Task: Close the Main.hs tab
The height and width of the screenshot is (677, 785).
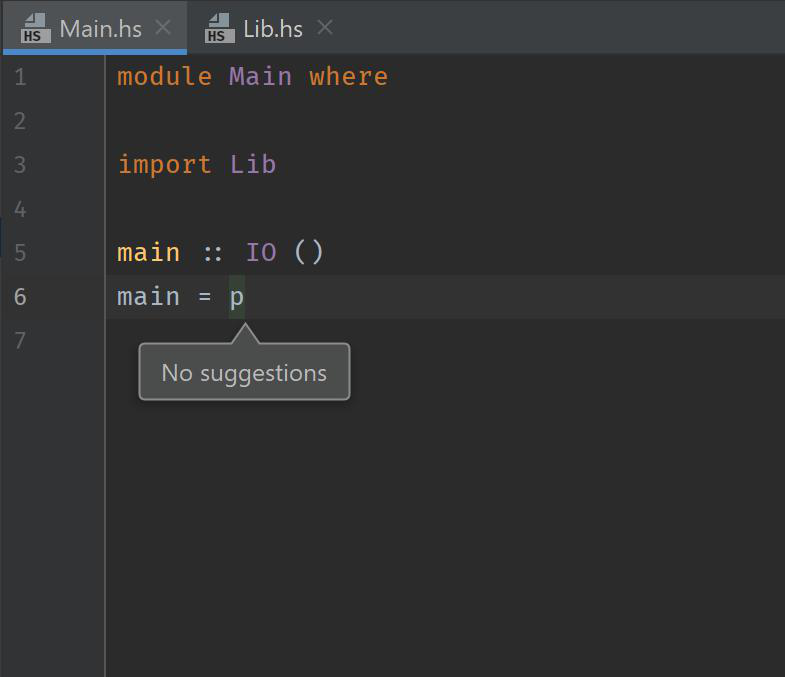Action: pyautogui.click(x=164, y=28)
